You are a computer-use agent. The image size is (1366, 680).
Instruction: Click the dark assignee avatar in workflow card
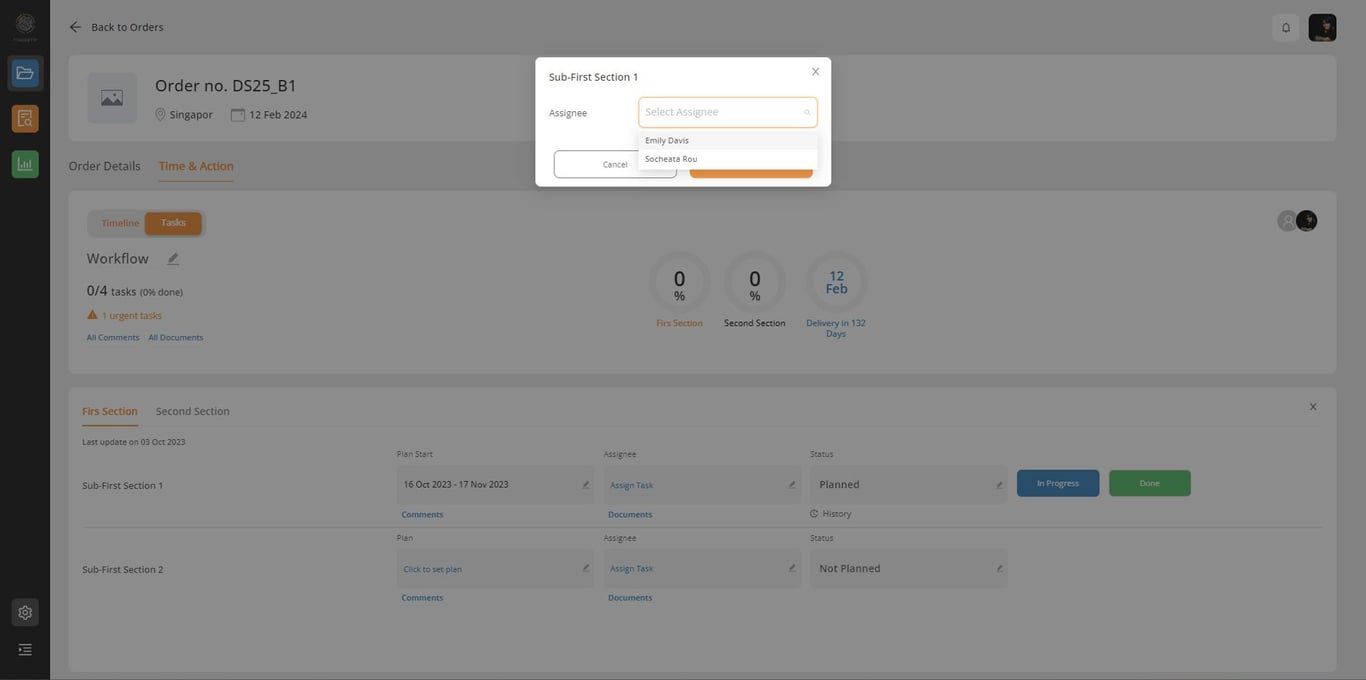(x=1307, y=221)
